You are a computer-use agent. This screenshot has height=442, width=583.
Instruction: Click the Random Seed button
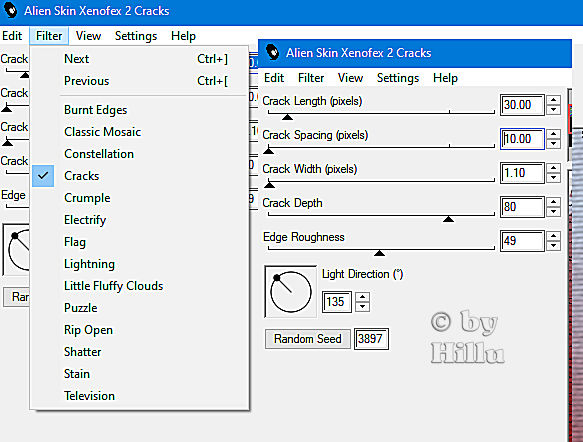point(307,339)
